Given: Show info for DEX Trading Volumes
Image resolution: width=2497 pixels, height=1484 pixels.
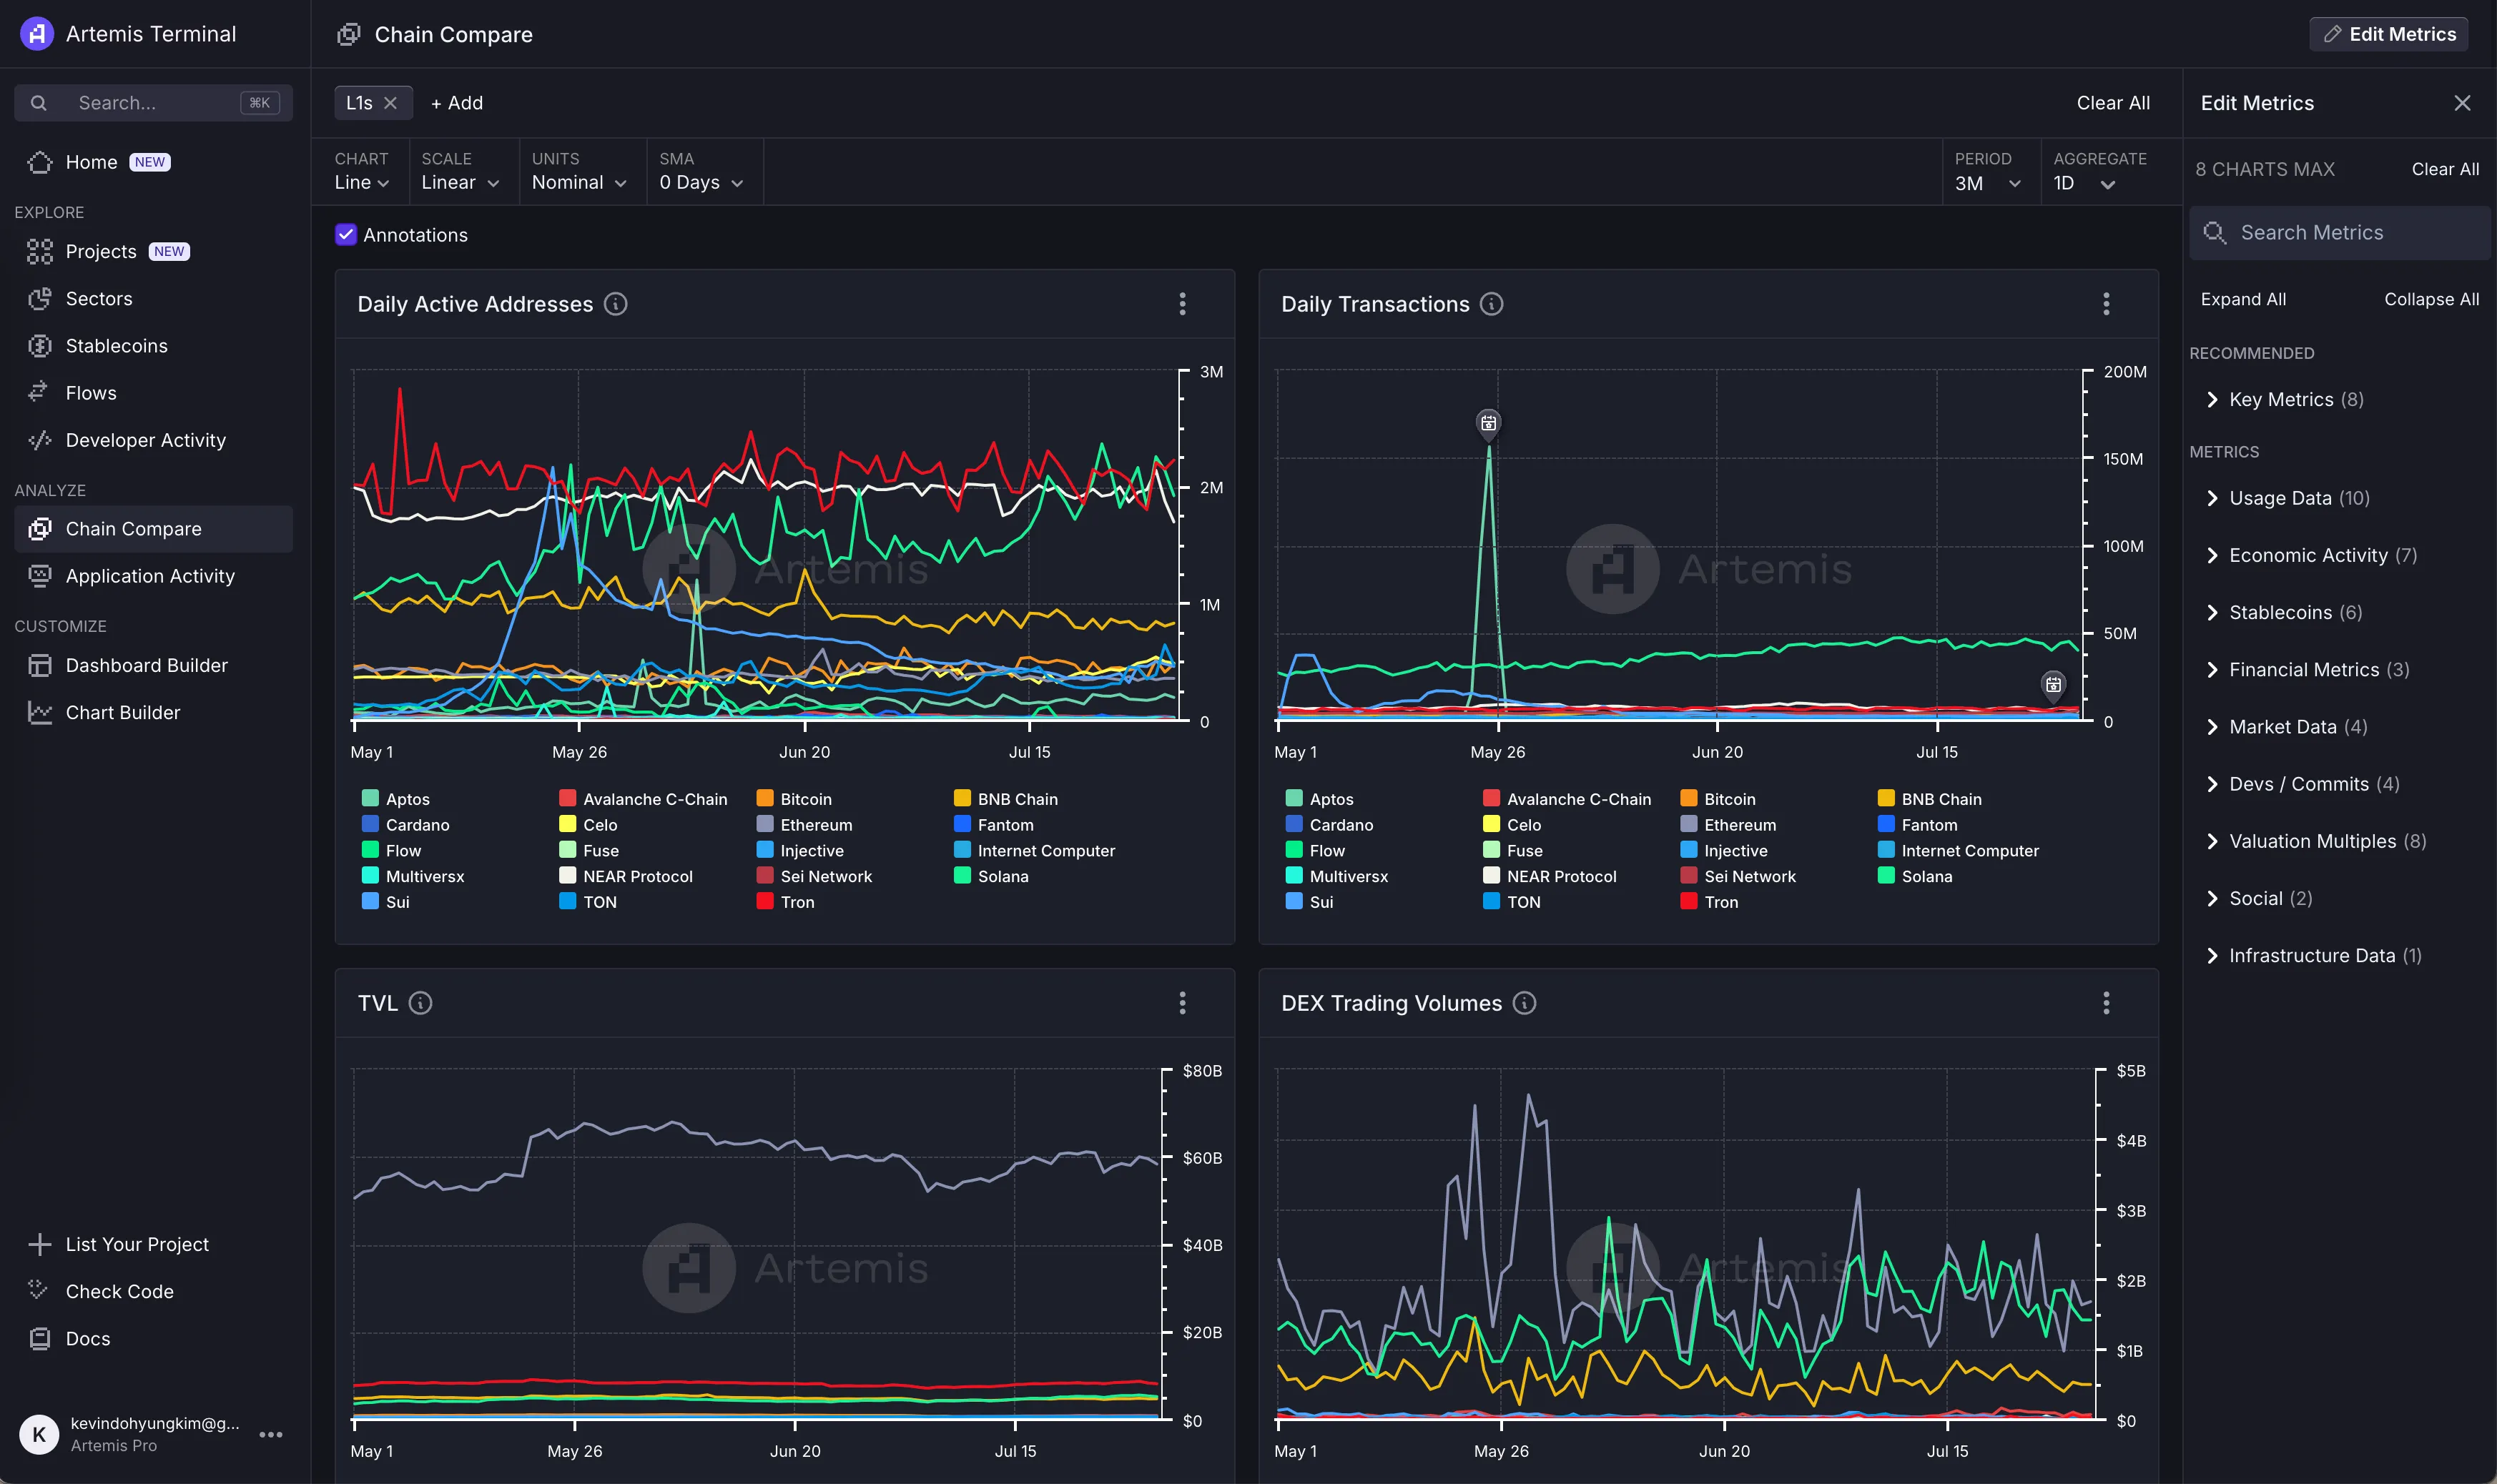Looking at the screenshot, I should click(x=1524, y=1004).
